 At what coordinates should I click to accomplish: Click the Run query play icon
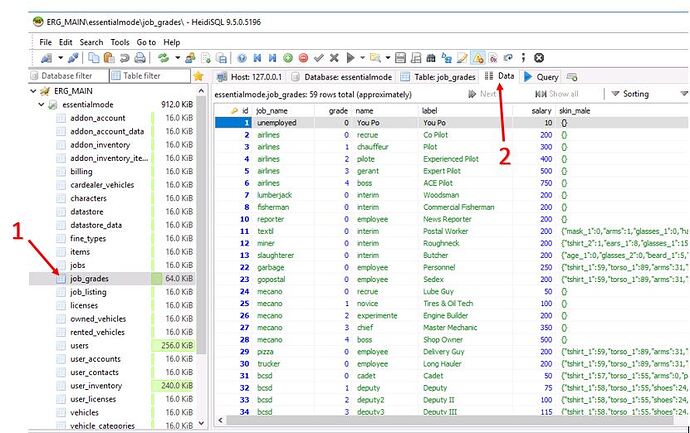[x=350, y=58]
